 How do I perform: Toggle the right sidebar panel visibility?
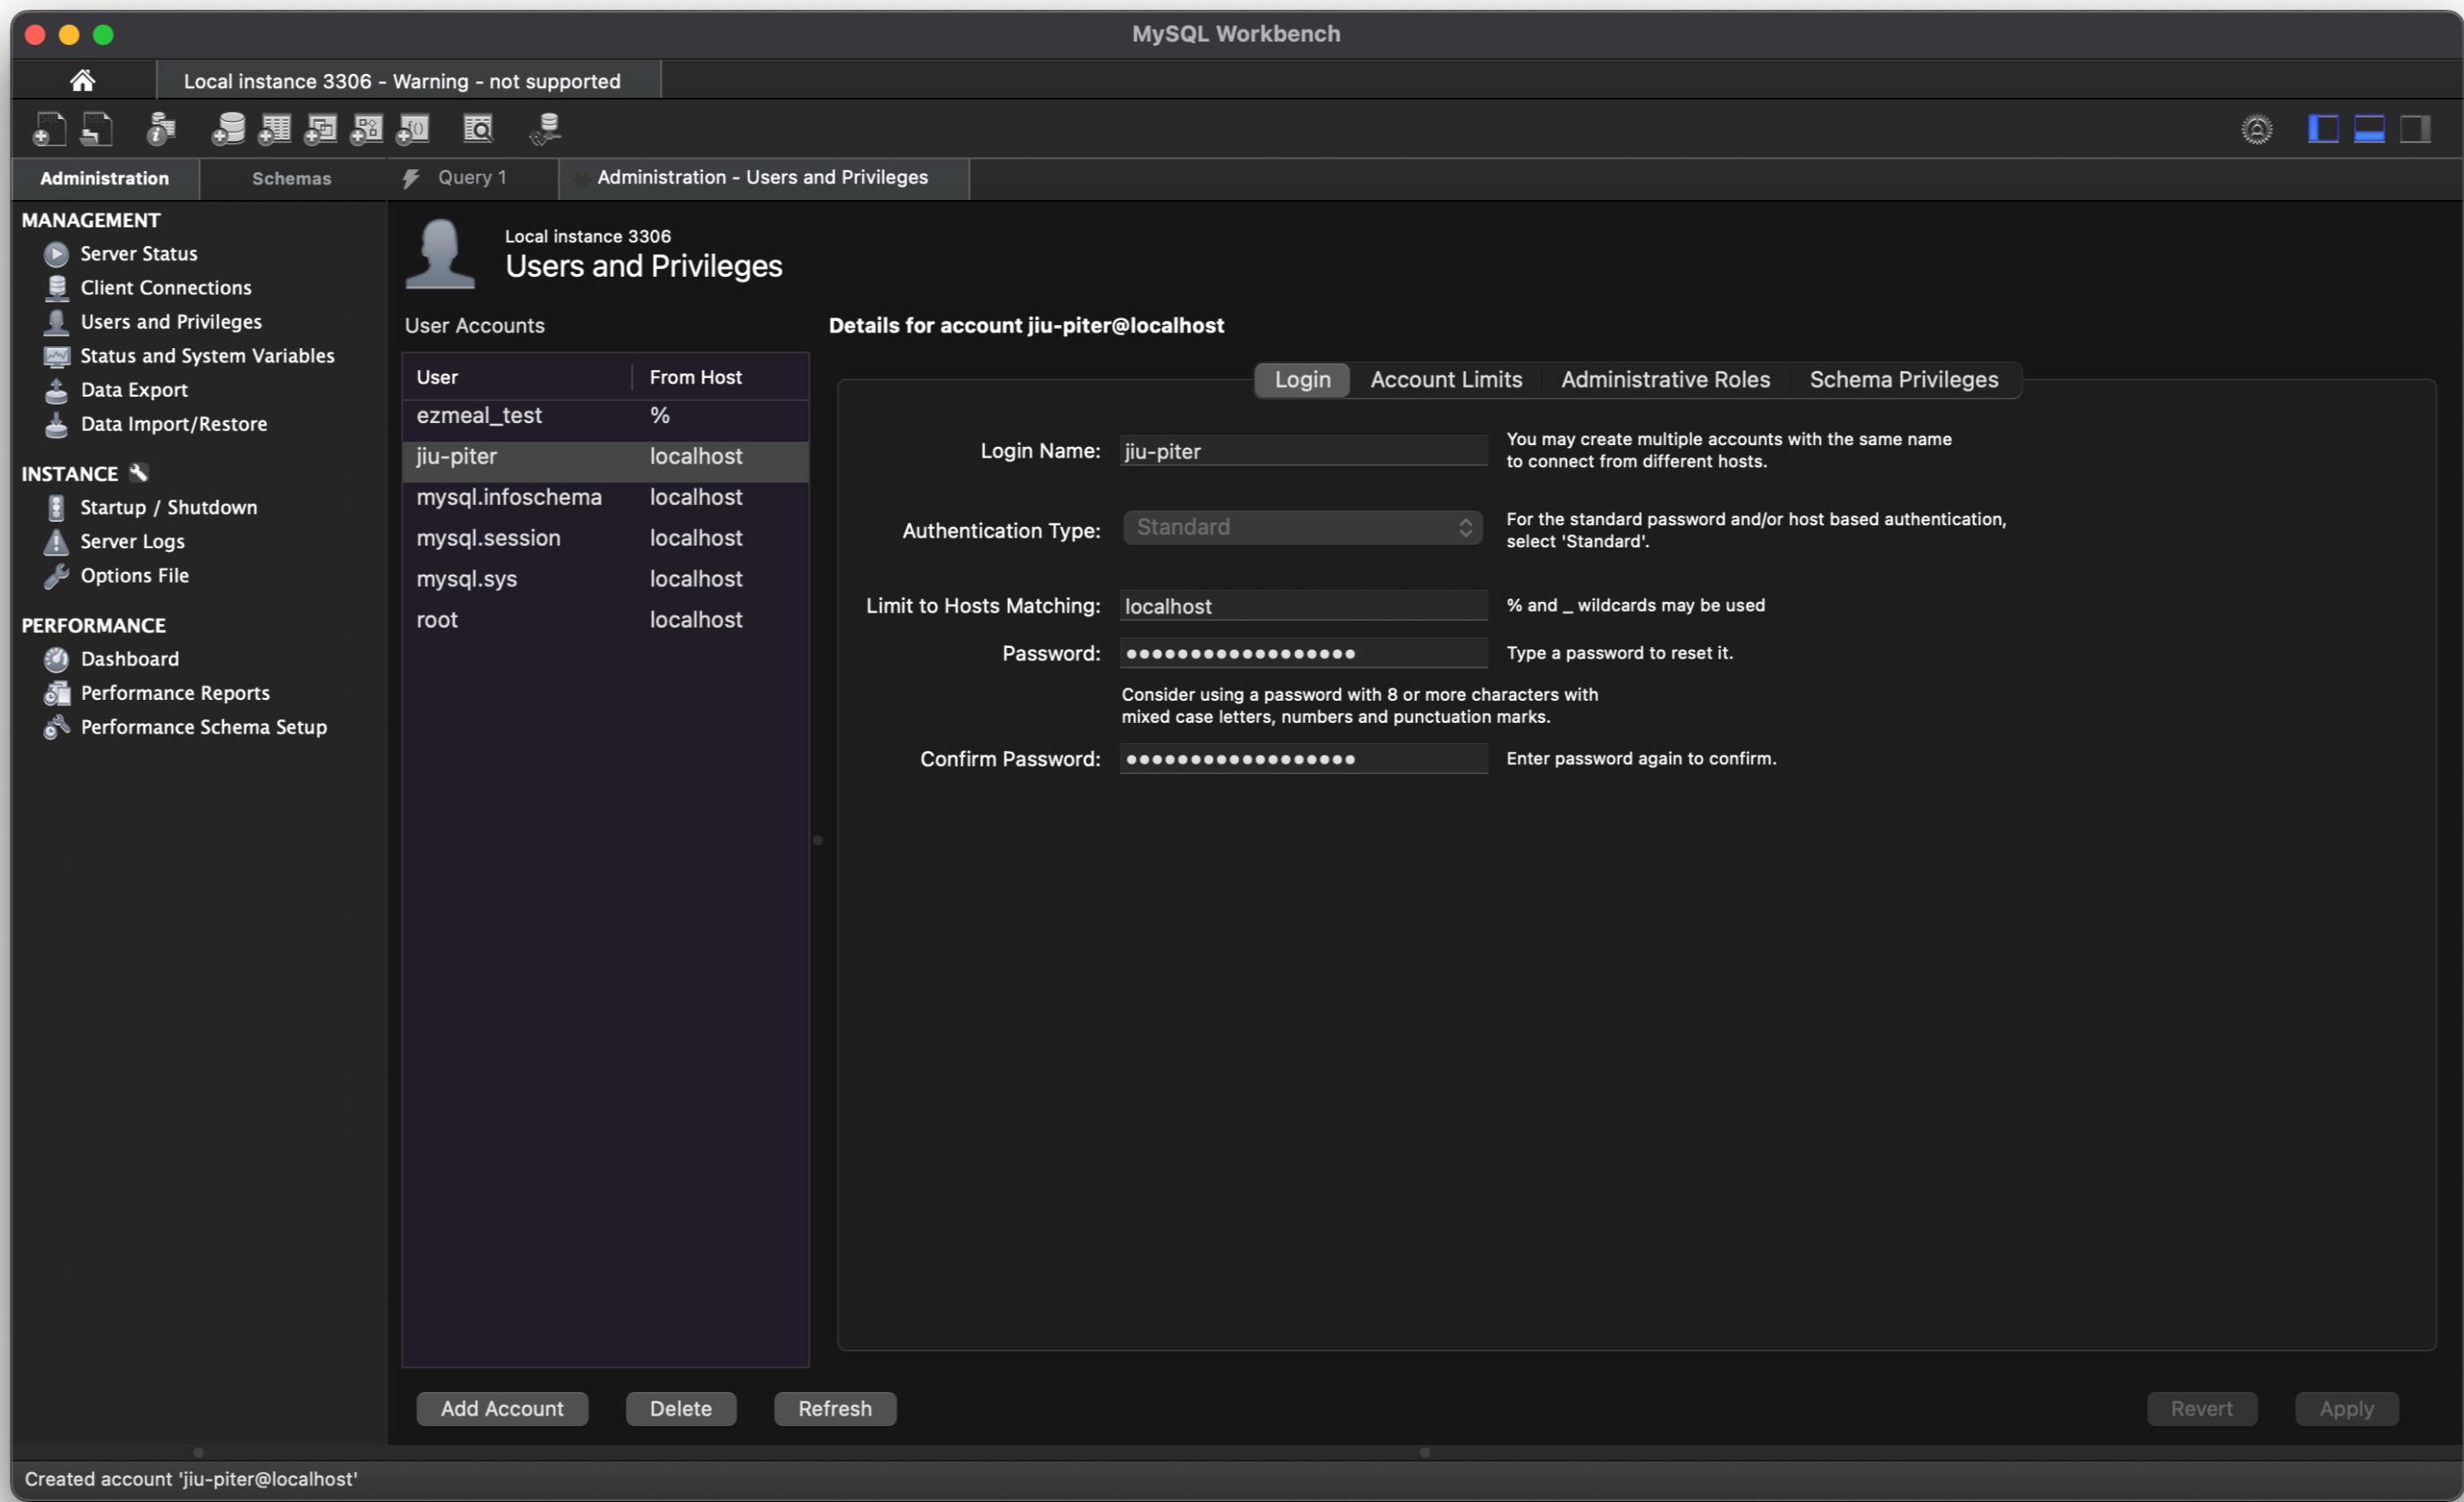pos(2415,129)
